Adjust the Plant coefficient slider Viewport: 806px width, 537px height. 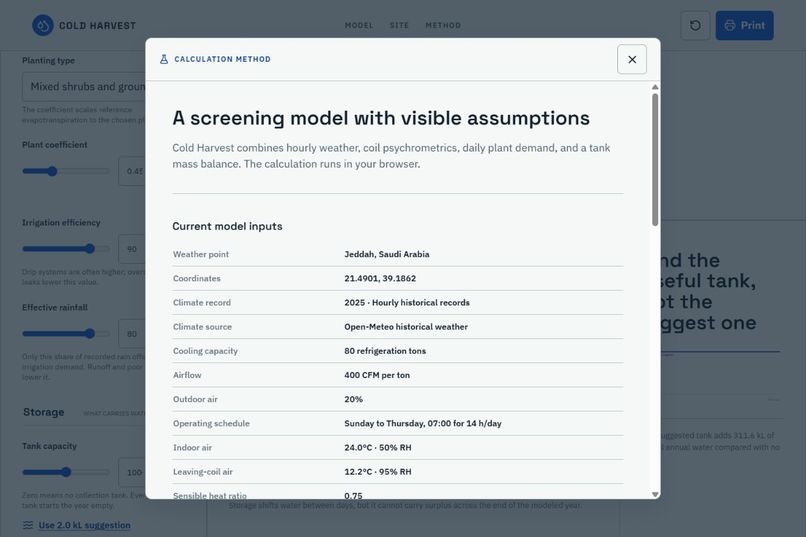pyautogui.click(x=66, y=171)
